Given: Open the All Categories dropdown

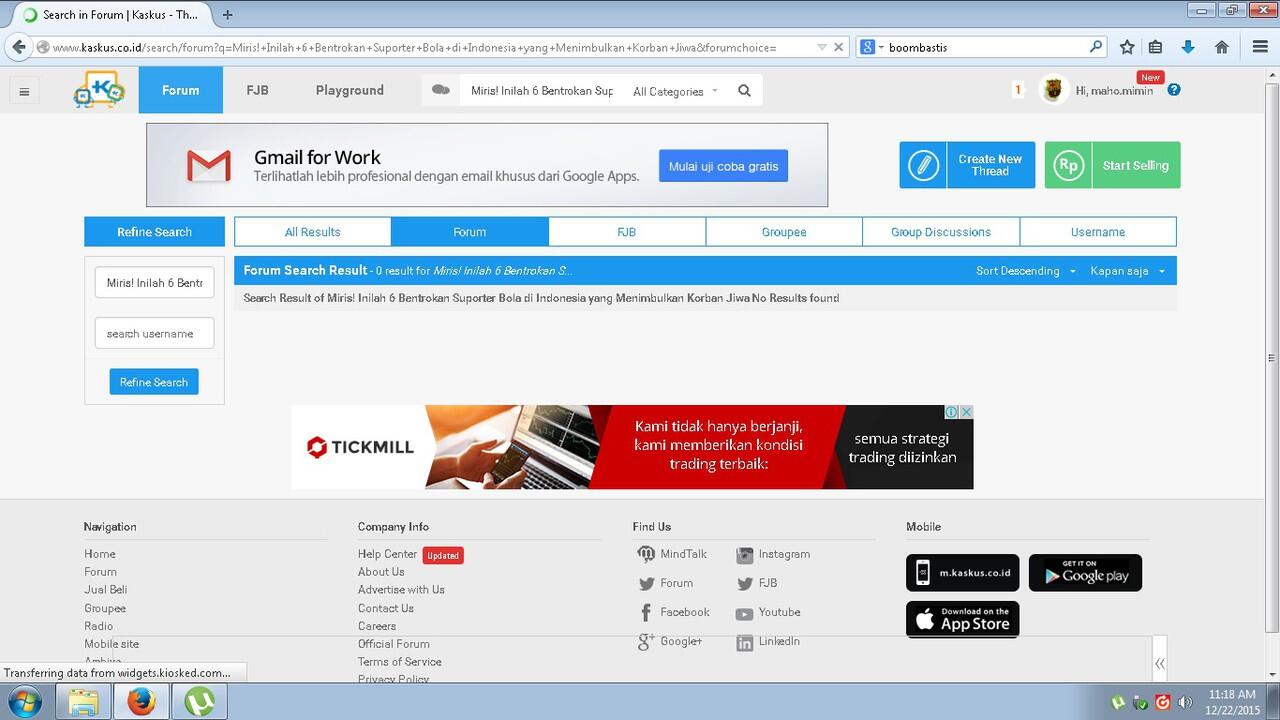Looking at the screenshot, I should click(675, 91).
